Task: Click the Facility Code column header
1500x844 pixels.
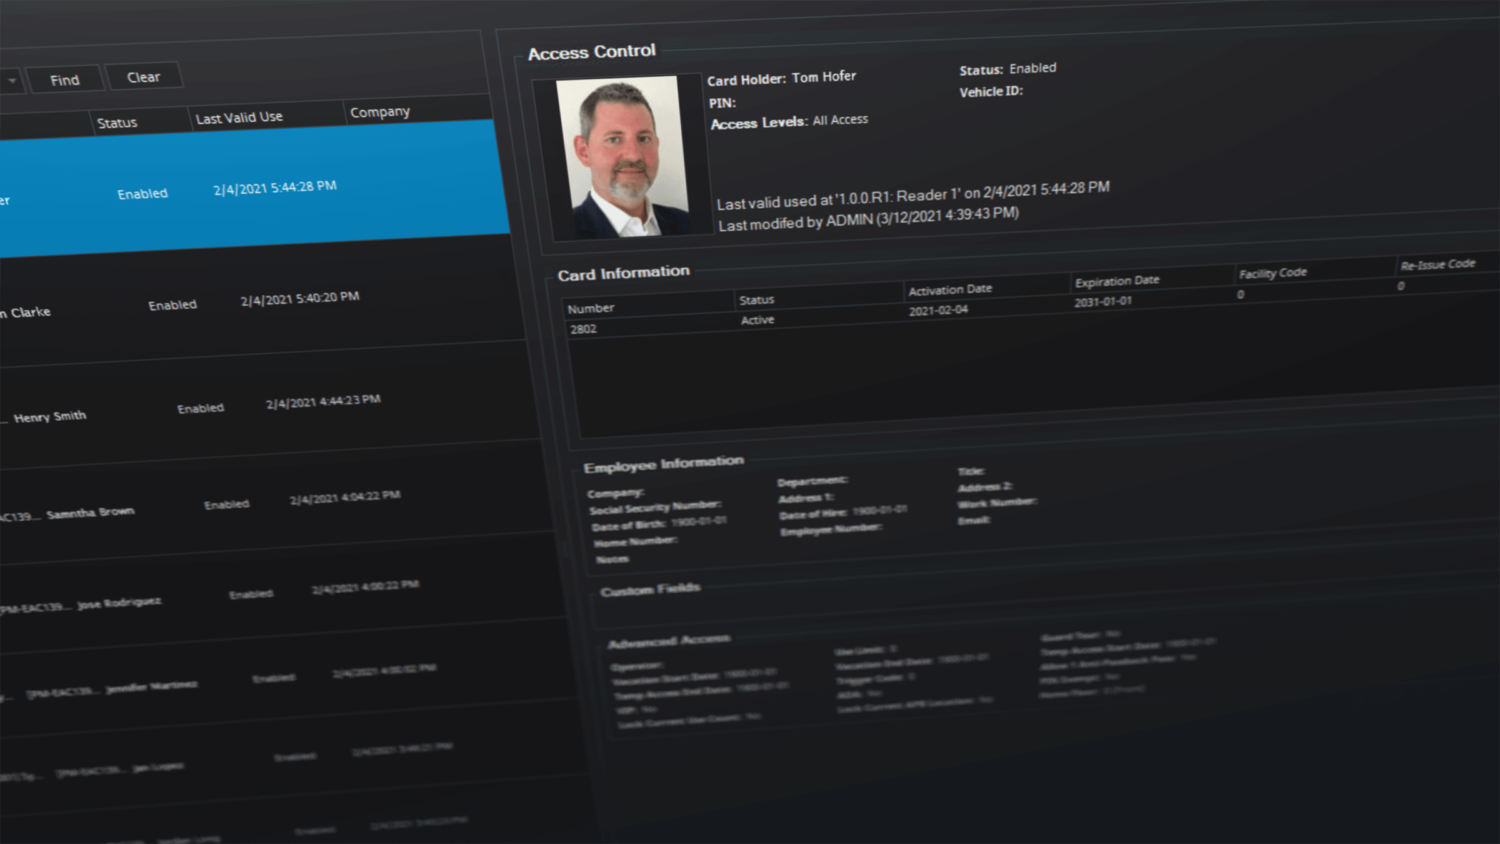Action: [x=1271, y=273]
